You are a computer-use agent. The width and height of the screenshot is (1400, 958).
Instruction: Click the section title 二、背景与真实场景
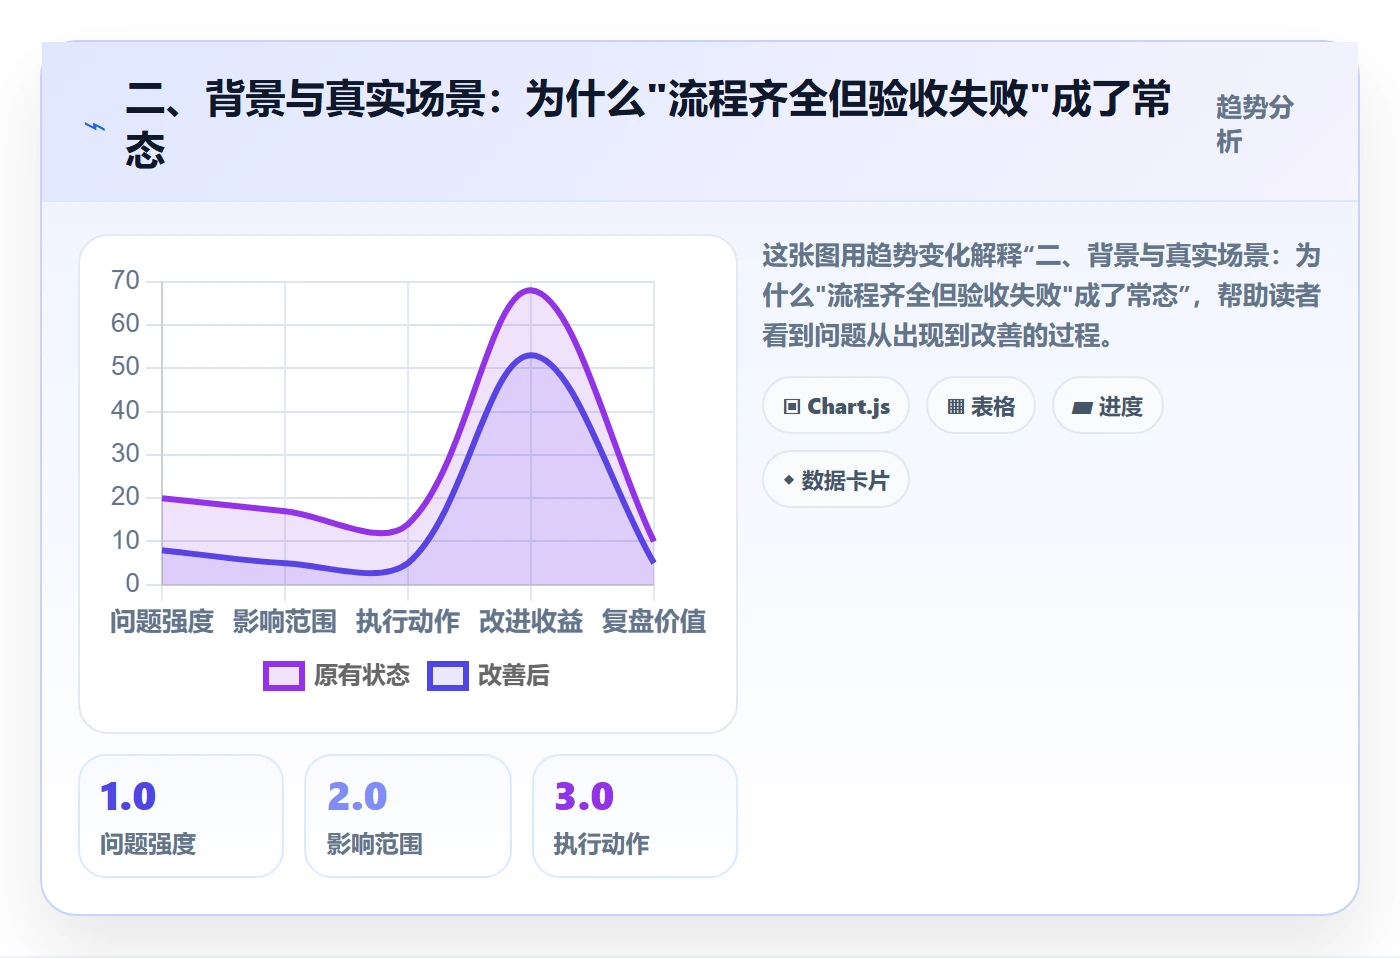pyautogui.click(x=648, y=124)
